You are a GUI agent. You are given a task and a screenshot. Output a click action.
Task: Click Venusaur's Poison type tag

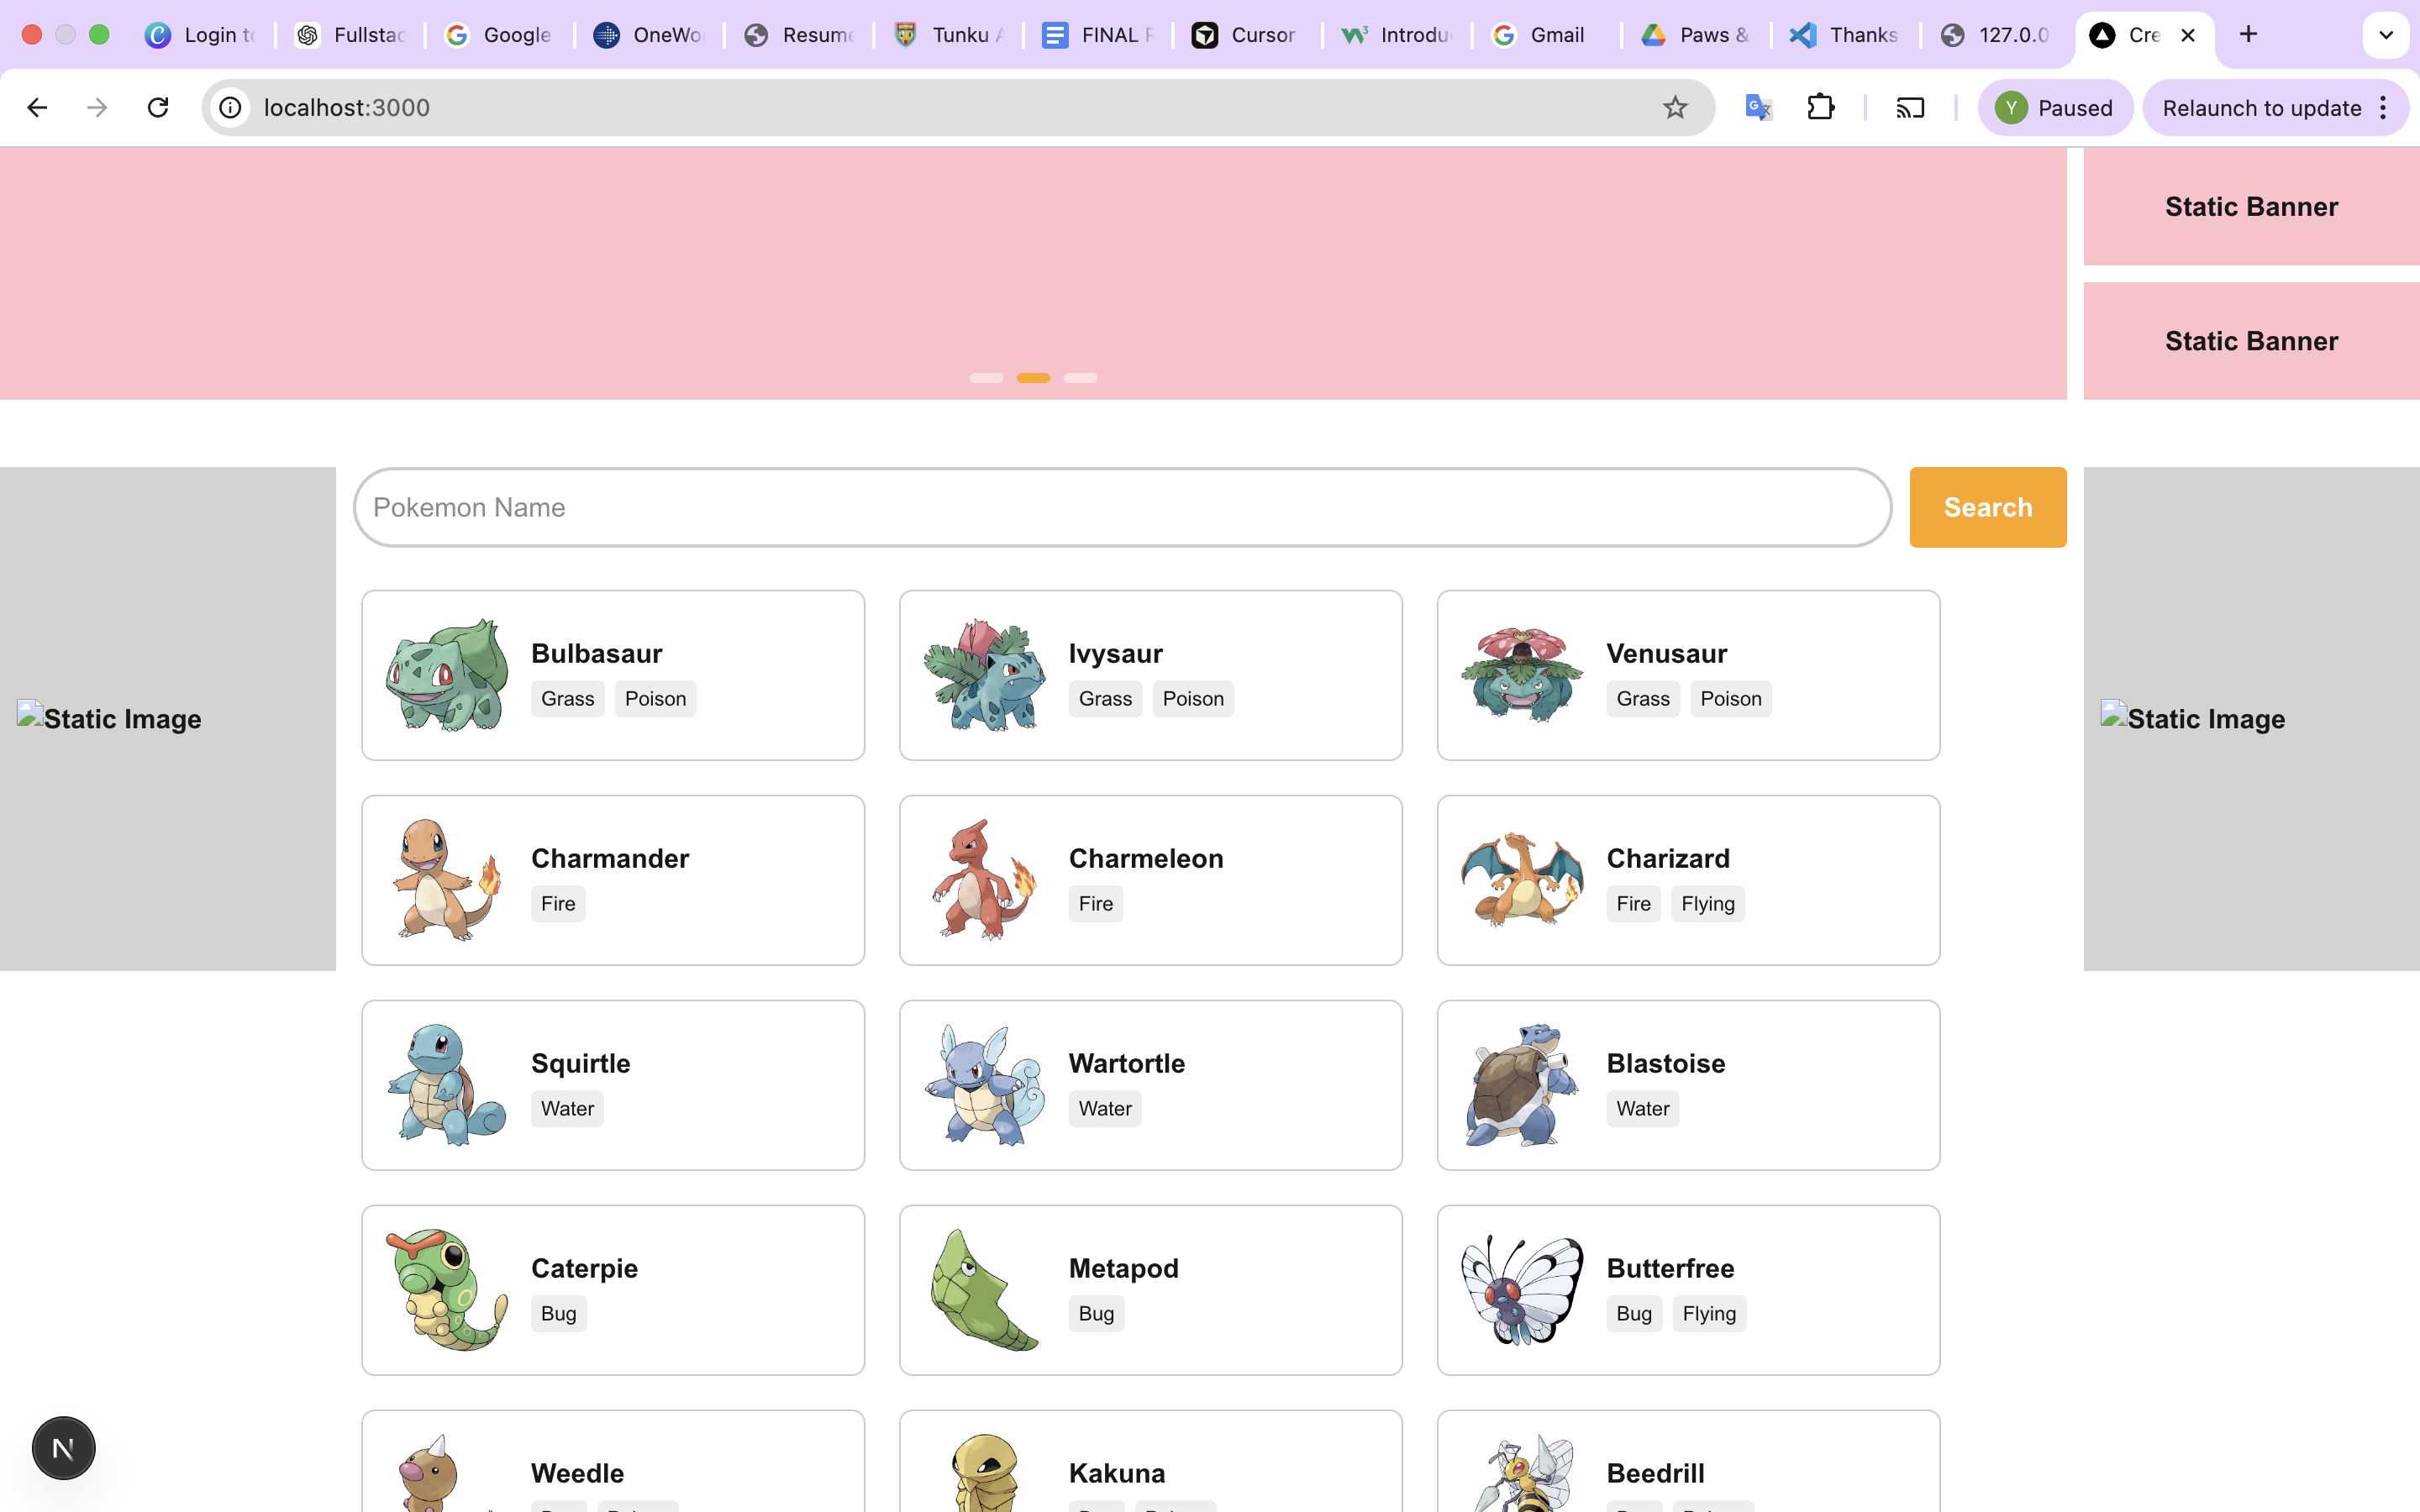tap(1730, 699)
